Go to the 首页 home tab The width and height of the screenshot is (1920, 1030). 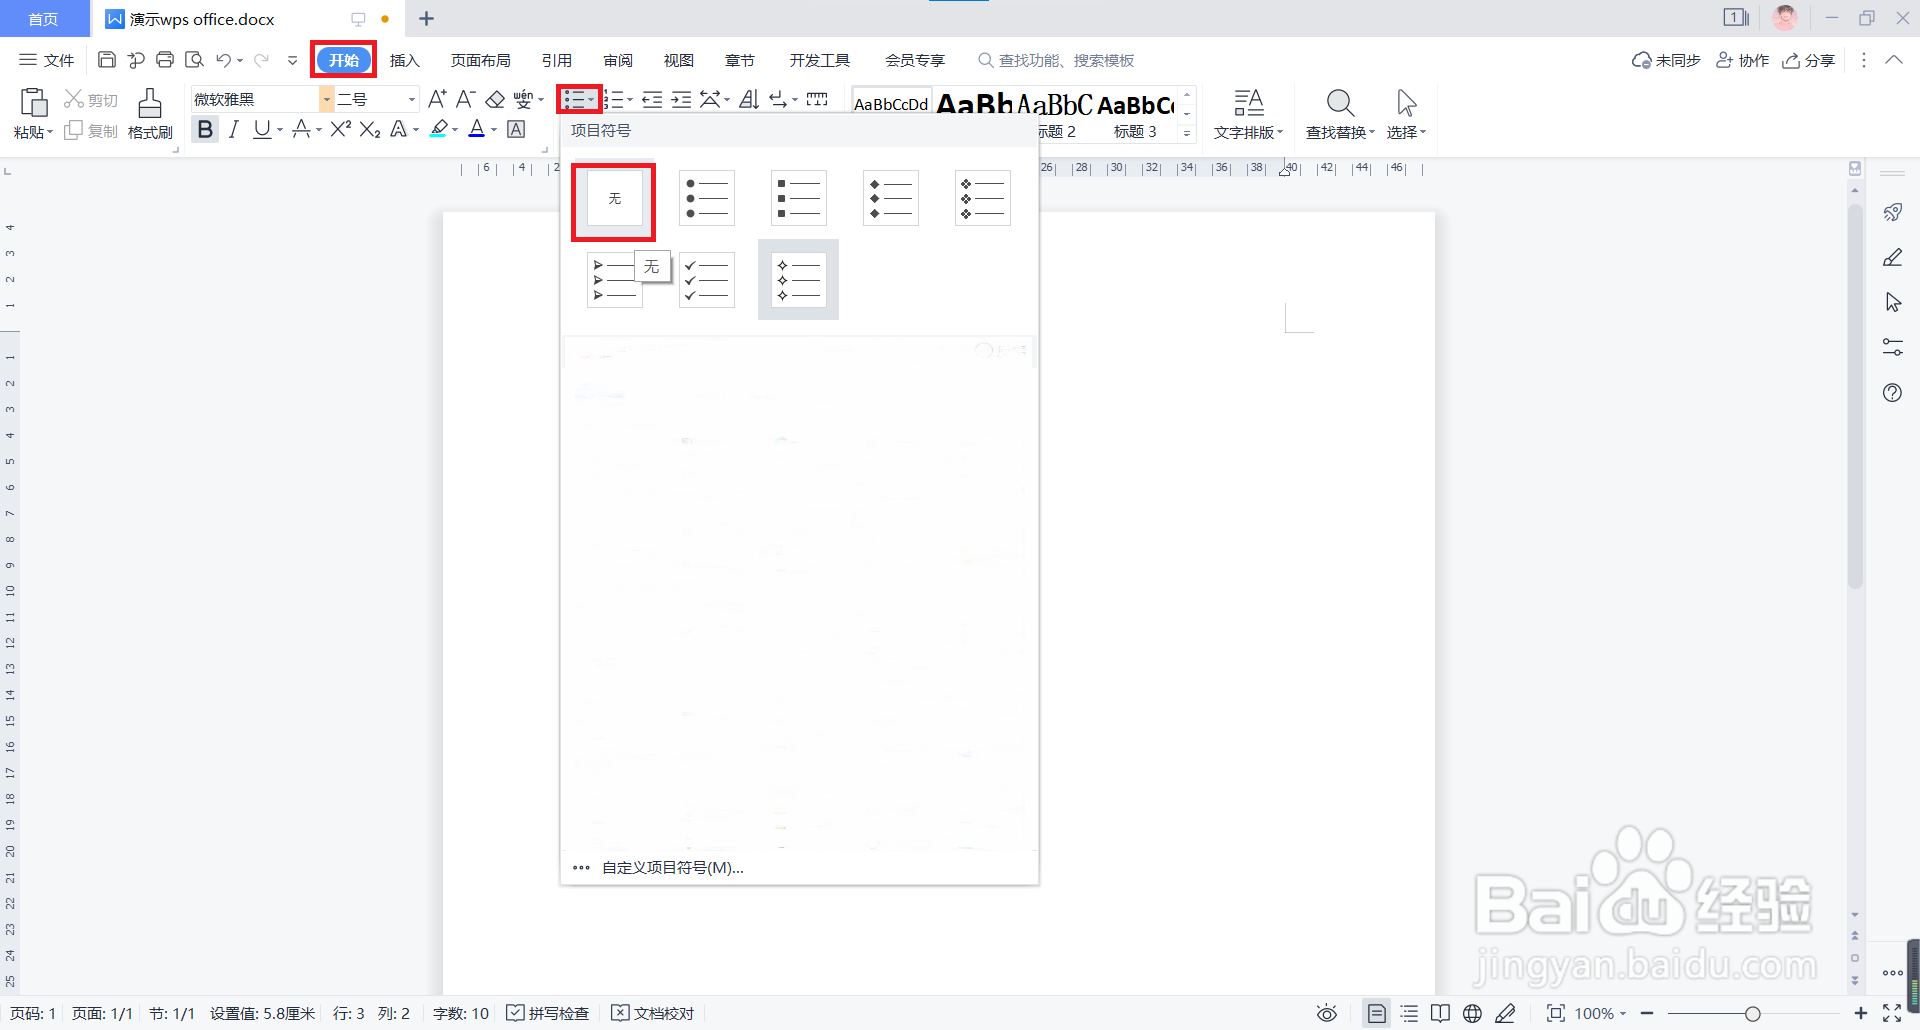[x=43, y=19]
